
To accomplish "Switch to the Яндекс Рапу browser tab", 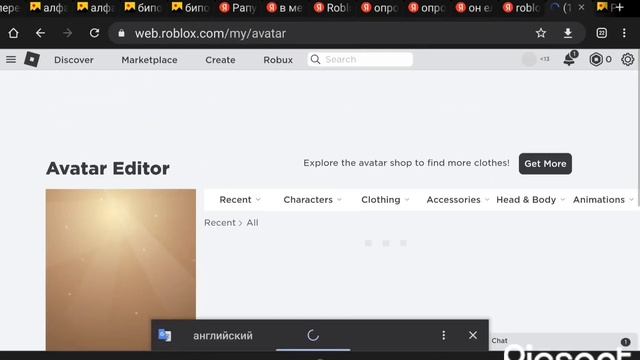I will tap(237, 7).
